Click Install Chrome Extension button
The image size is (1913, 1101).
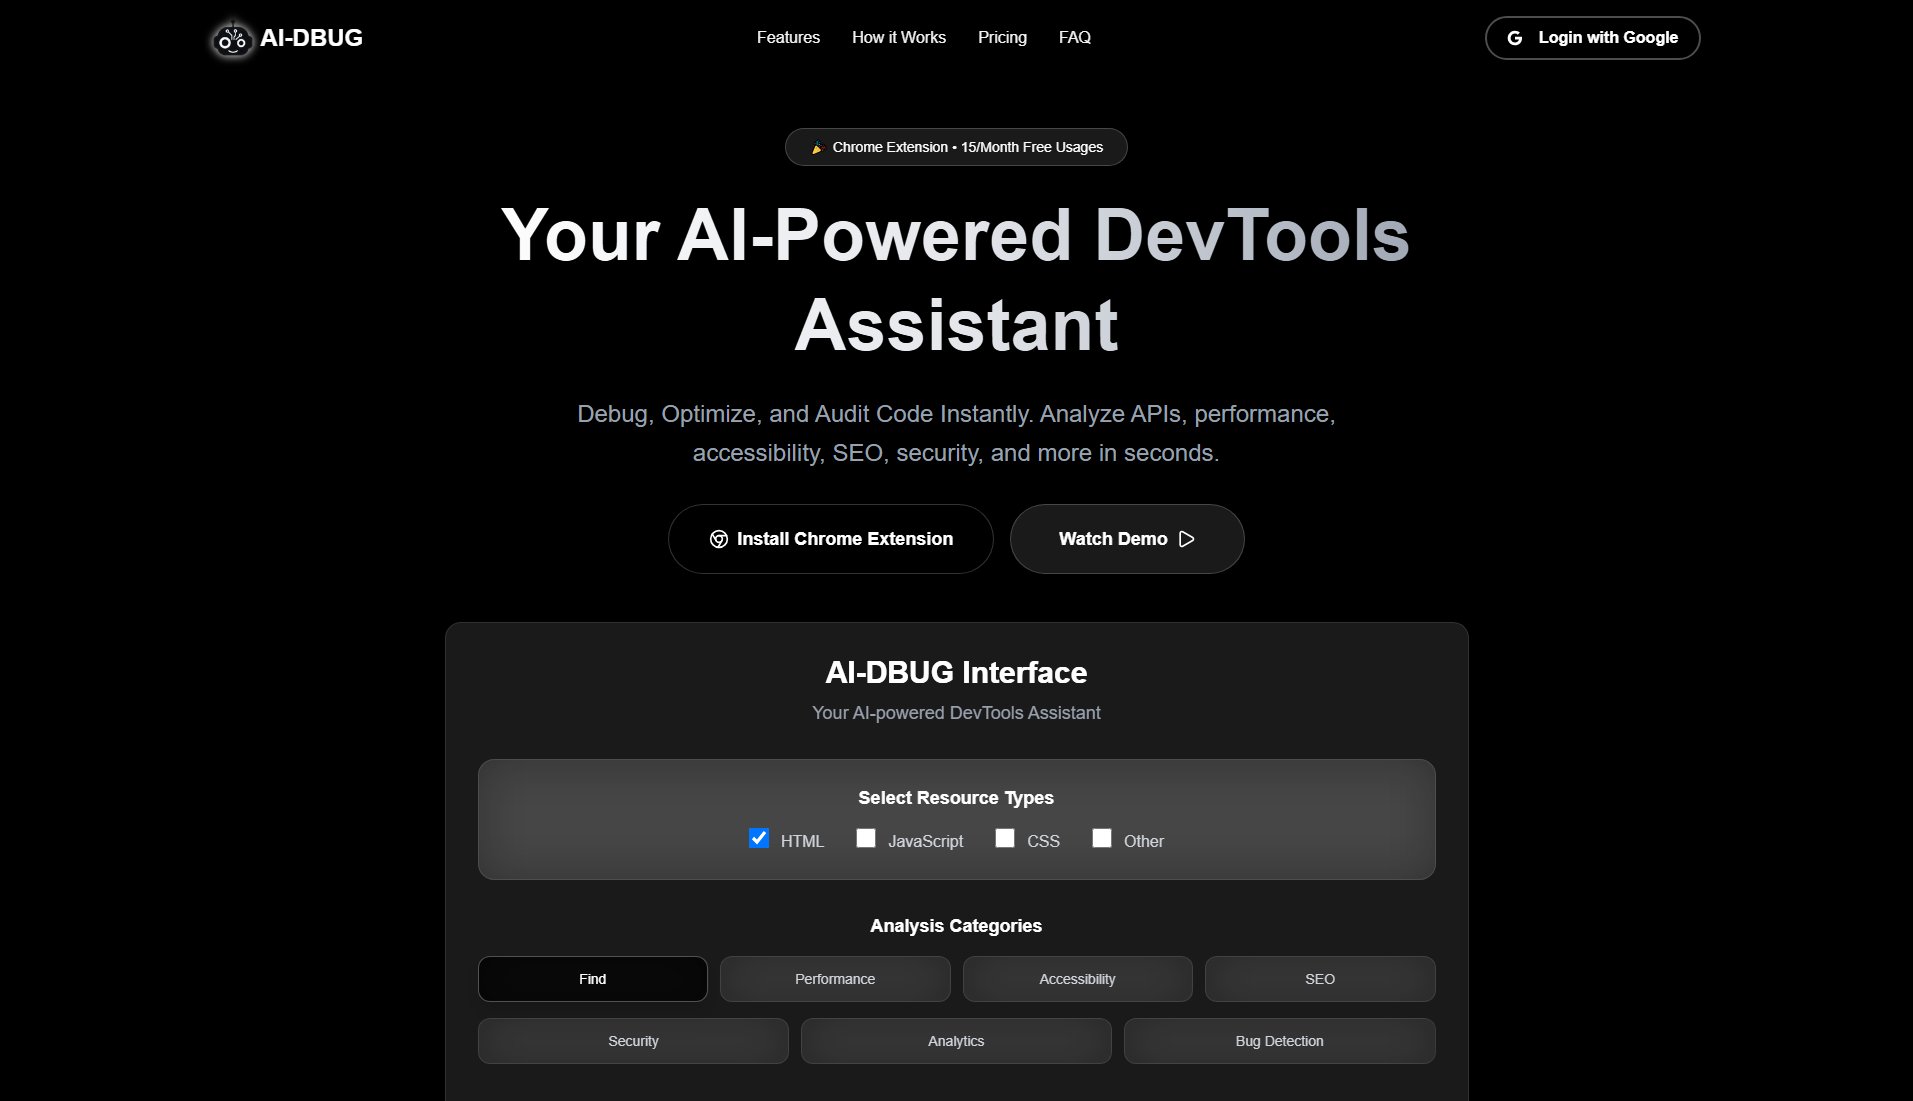(x=830, y=539)
